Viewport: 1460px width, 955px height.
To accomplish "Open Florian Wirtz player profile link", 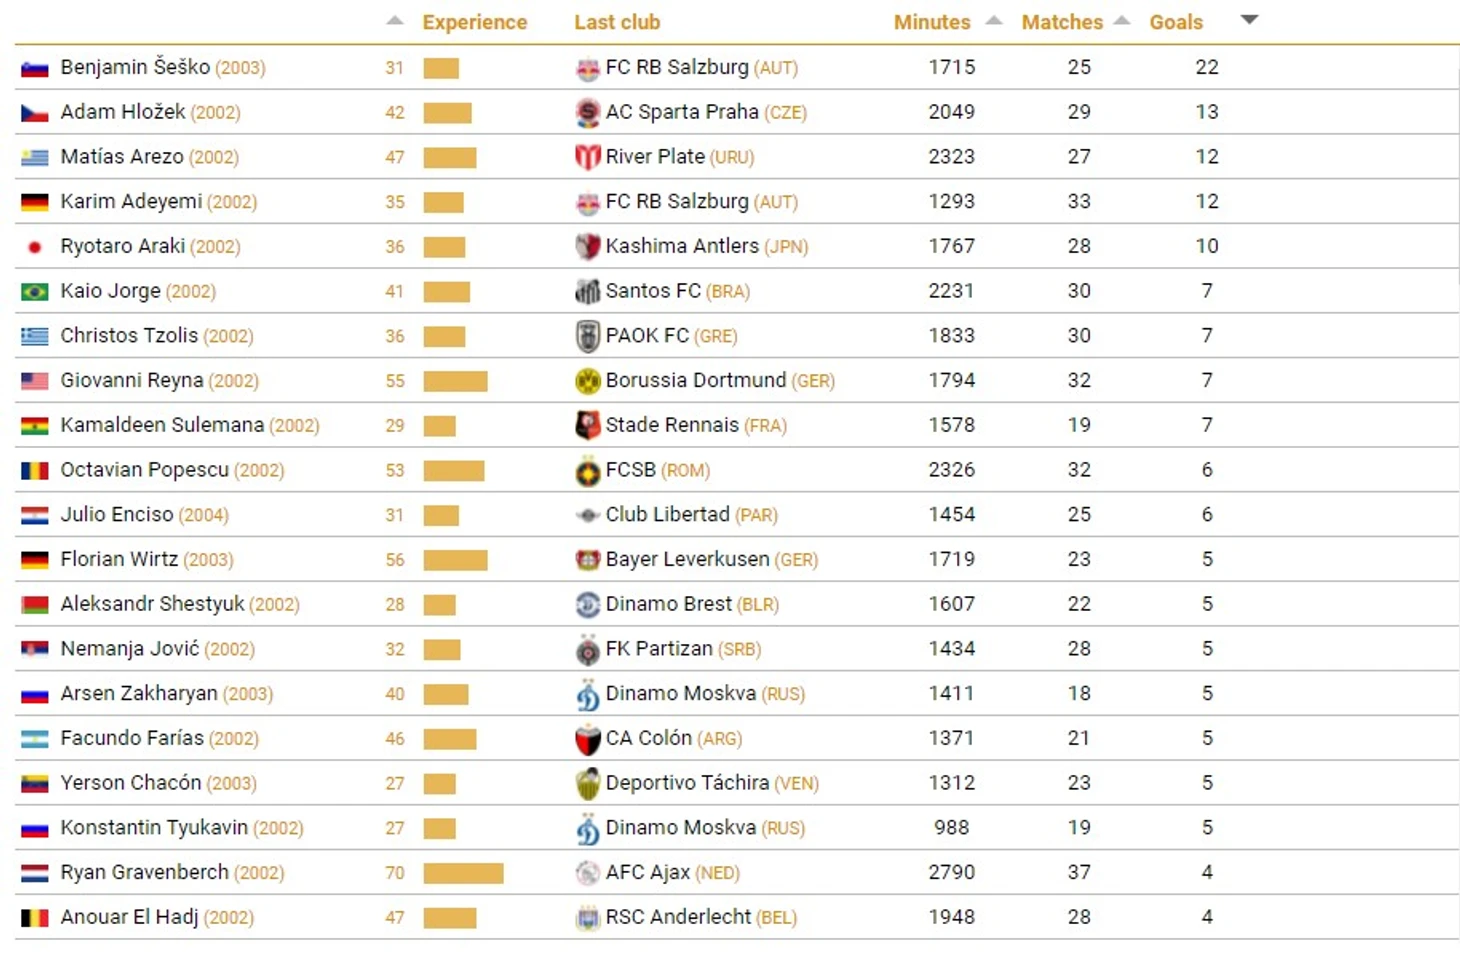I will (x=119, y=559).
